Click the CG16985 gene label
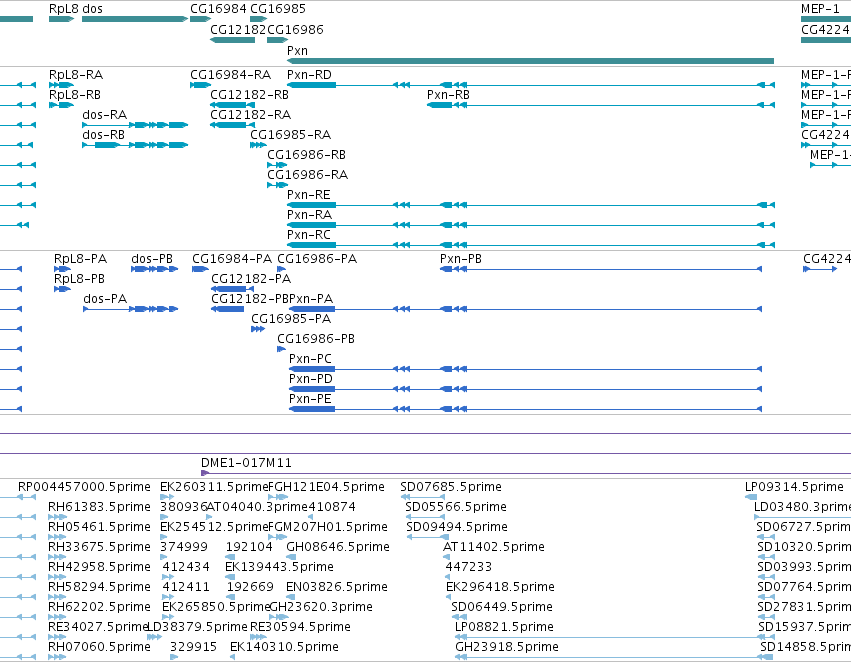 (278, 9)
